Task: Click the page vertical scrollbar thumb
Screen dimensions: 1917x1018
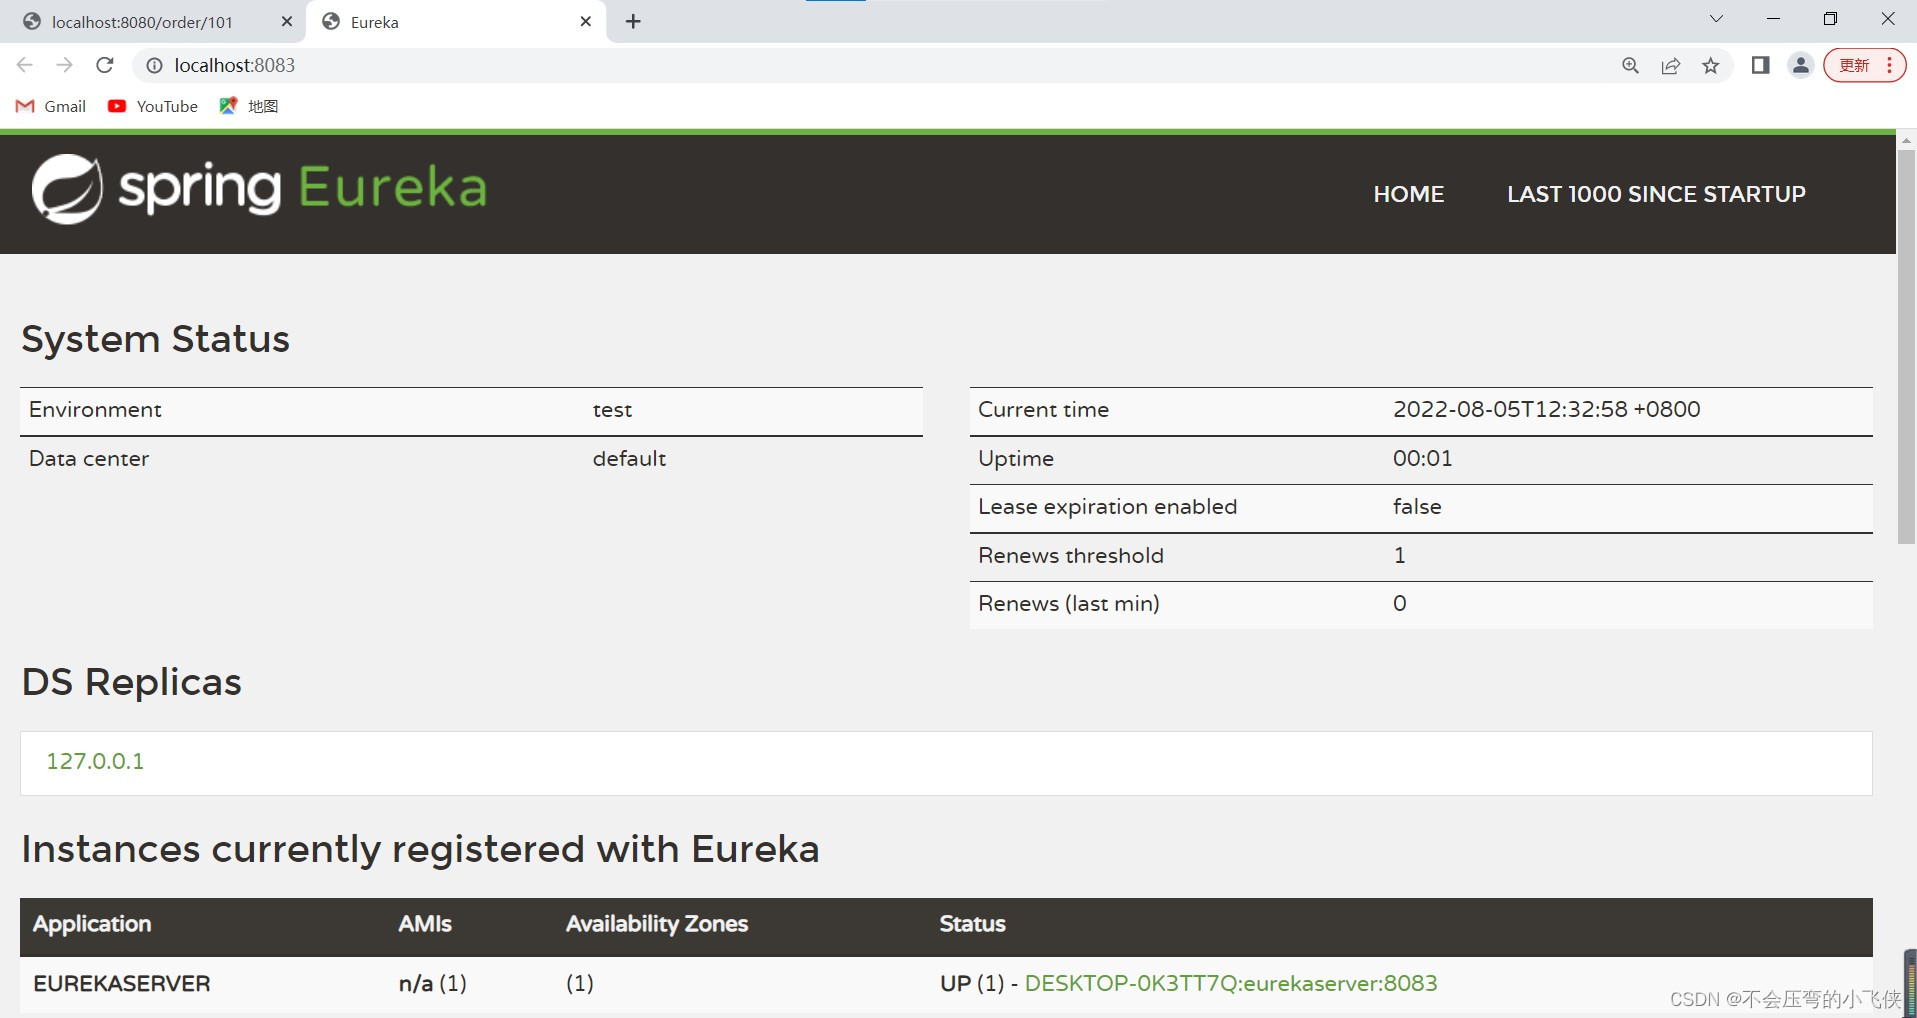Action: click(x=1906, y=345)
